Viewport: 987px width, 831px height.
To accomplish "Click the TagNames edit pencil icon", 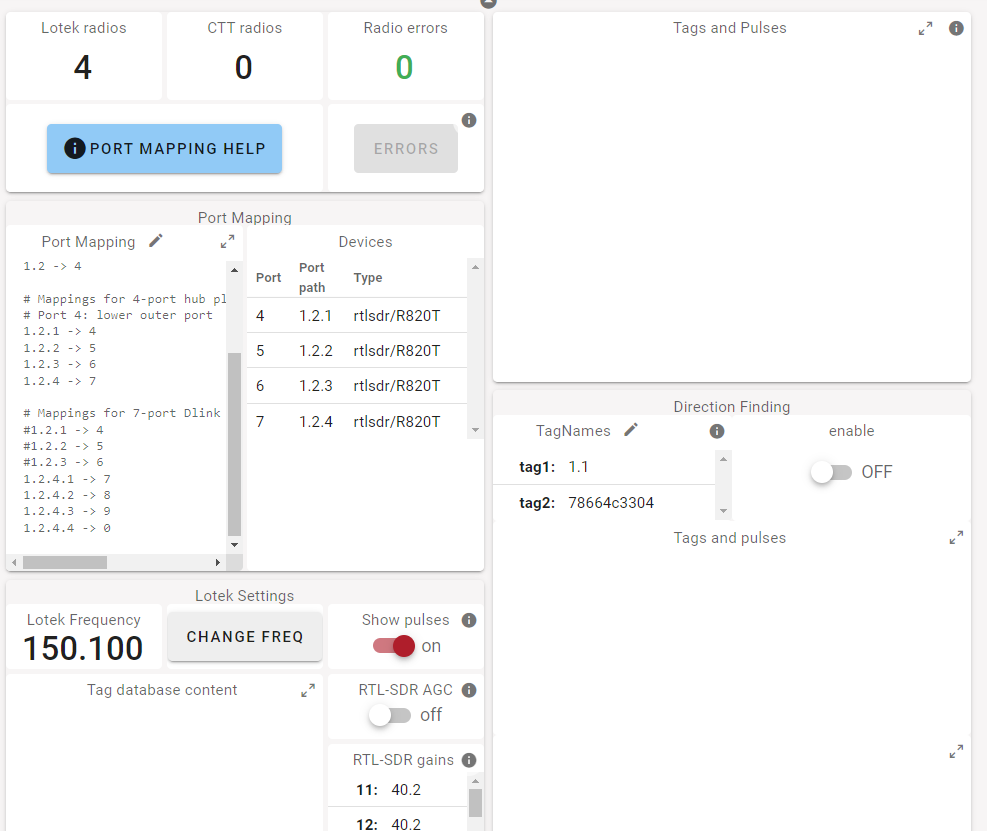I will pos(630,430).
